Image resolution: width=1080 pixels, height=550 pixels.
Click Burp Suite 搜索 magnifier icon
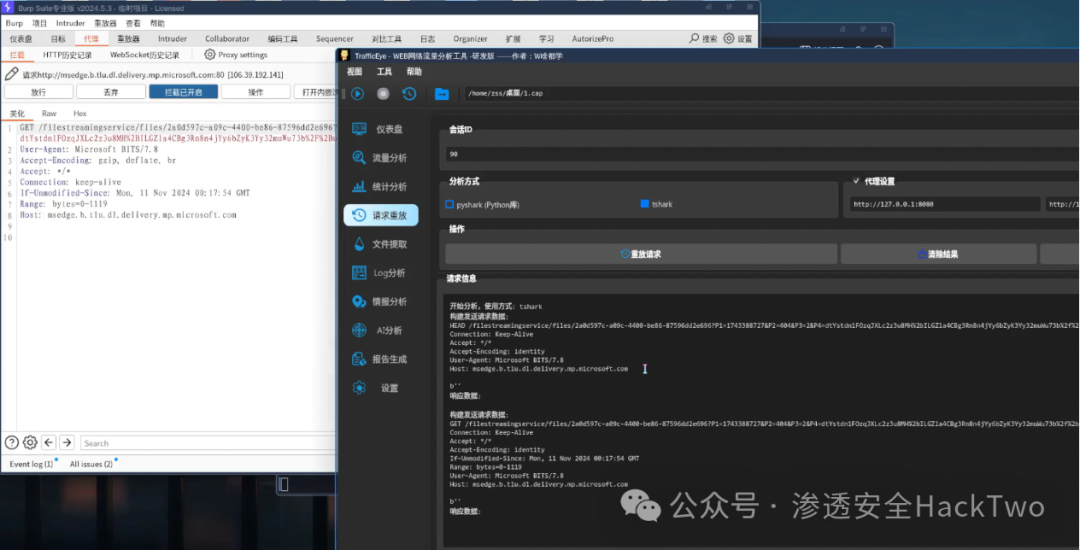click(694, 39)
